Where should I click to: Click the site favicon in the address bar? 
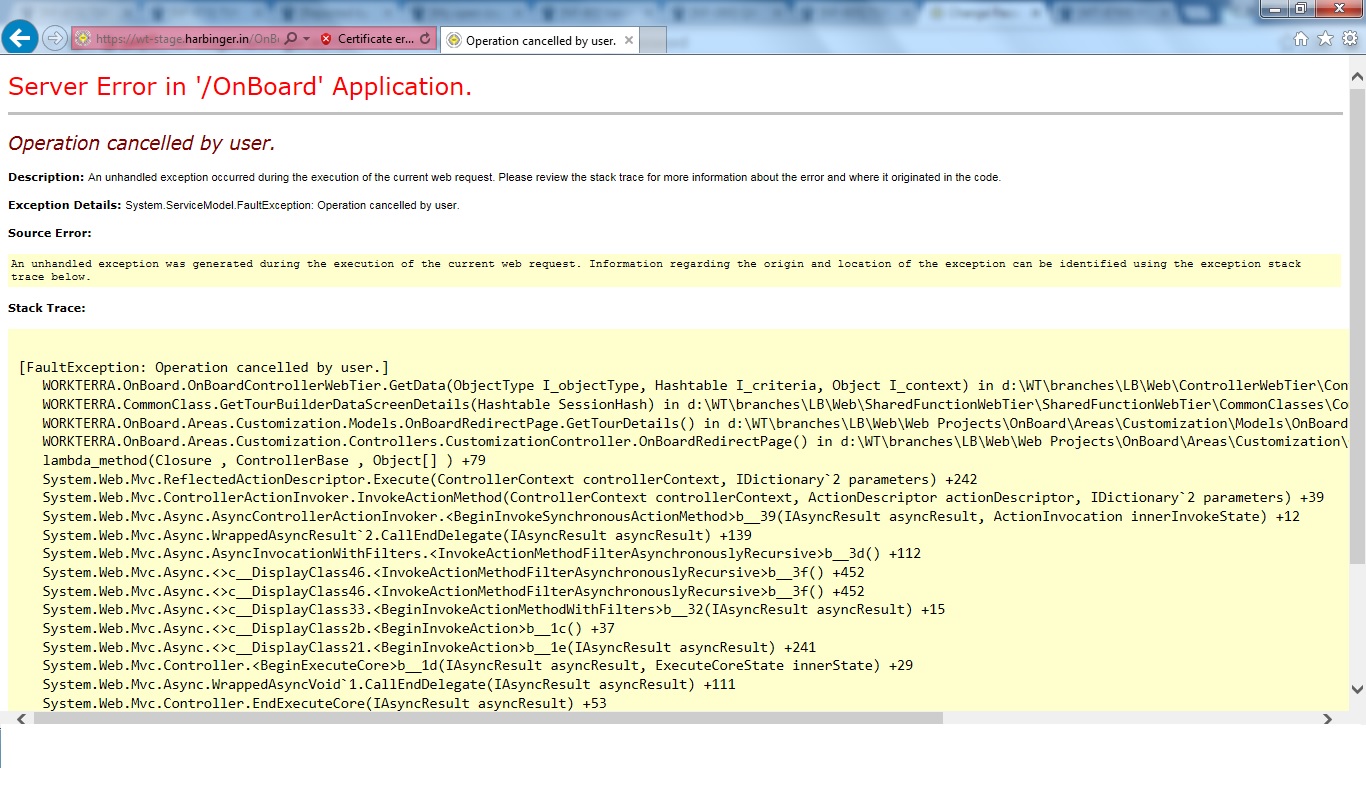[83, 39]
